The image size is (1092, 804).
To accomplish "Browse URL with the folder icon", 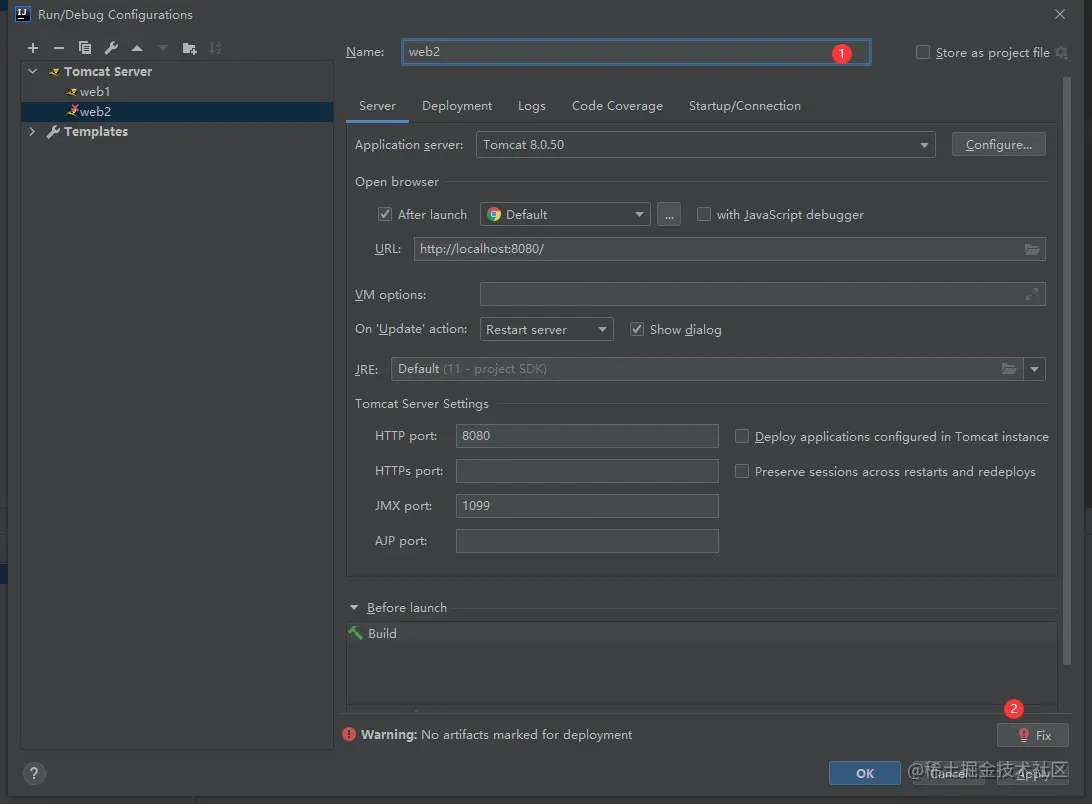I will point(1031,249).
